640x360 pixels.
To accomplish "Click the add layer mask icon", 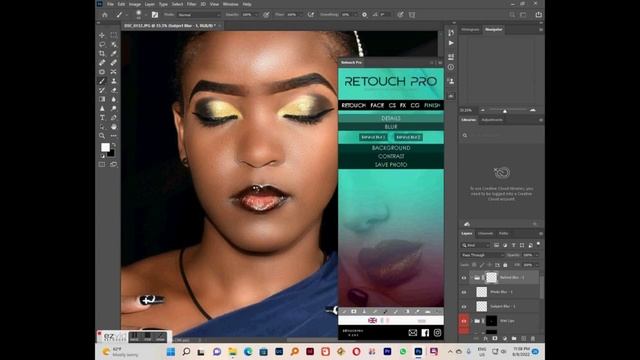I will point(495,338).
